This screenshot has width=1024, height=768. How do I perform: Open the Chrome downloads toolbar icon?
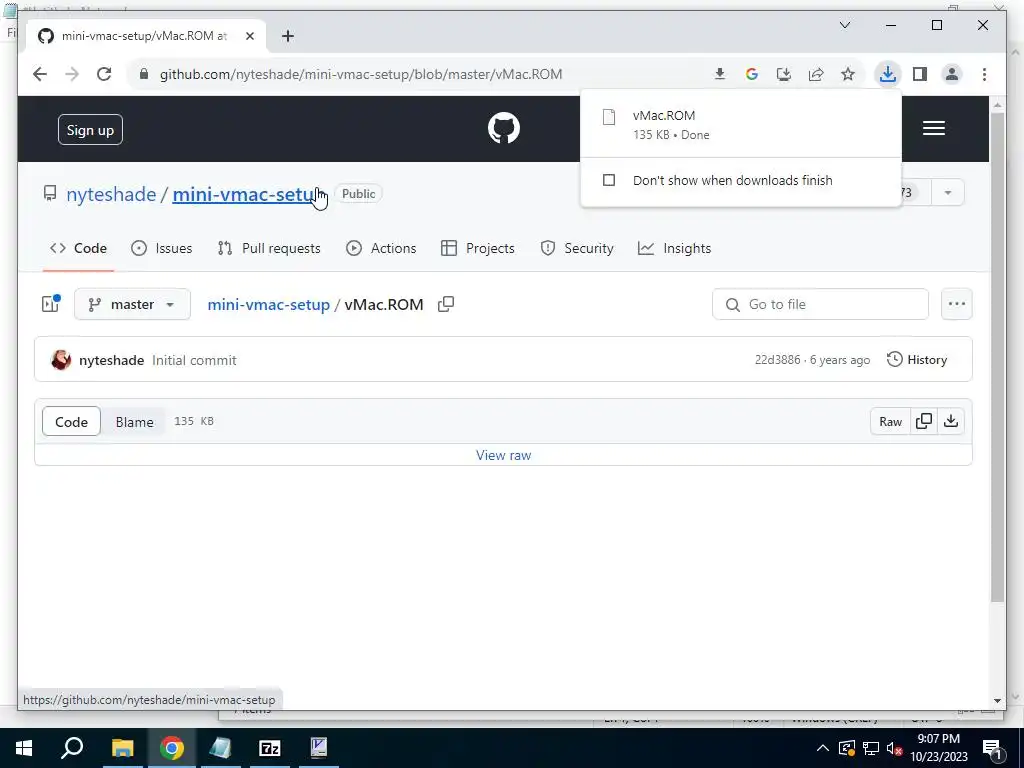(888, 74)
